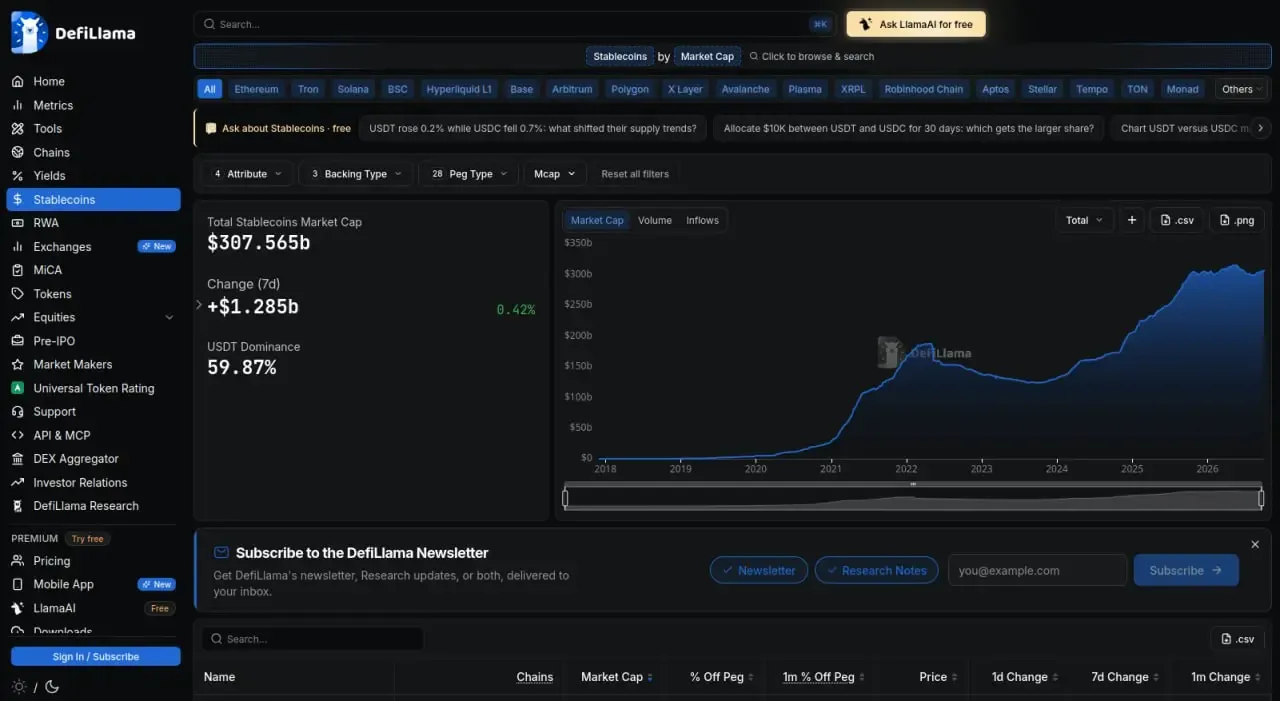Viewport: 1280px width, 701px height.
Task: Open Yields via its percent icon
Action: [17, 176]
